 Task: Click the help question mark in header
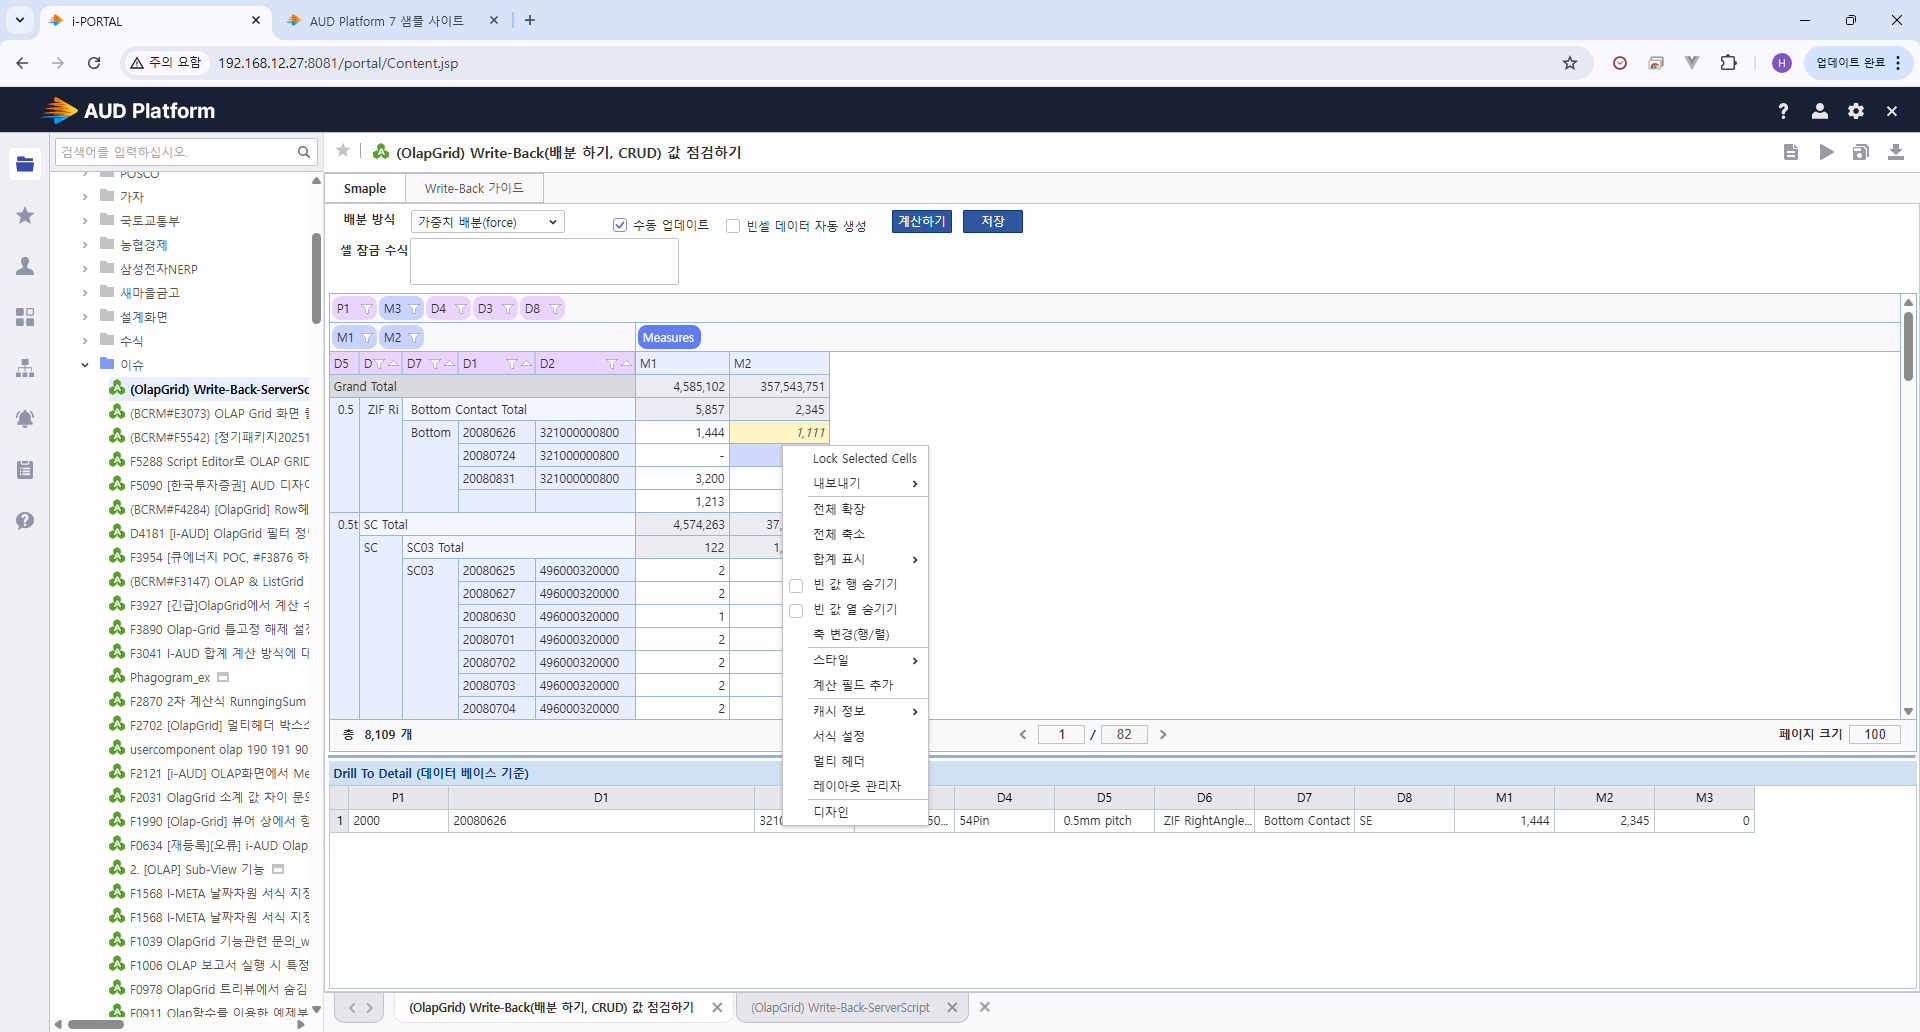click(x=1783, y=111)
